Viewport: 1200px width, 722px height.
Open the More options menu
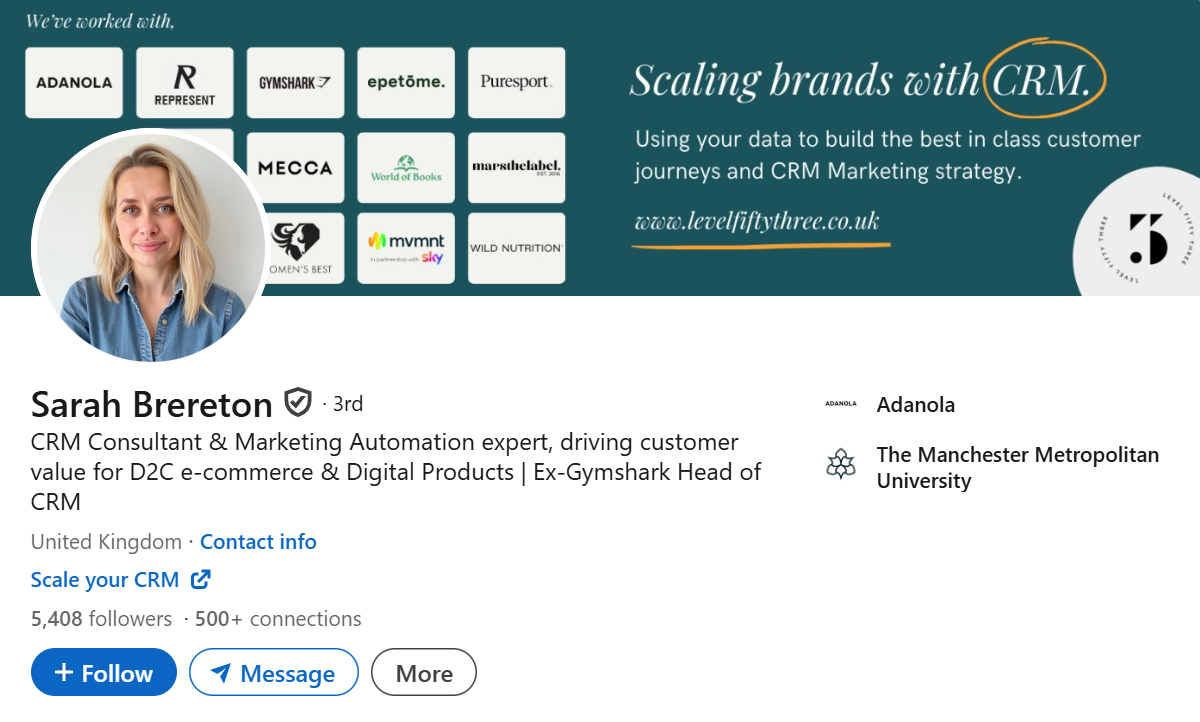click(424, 672)
